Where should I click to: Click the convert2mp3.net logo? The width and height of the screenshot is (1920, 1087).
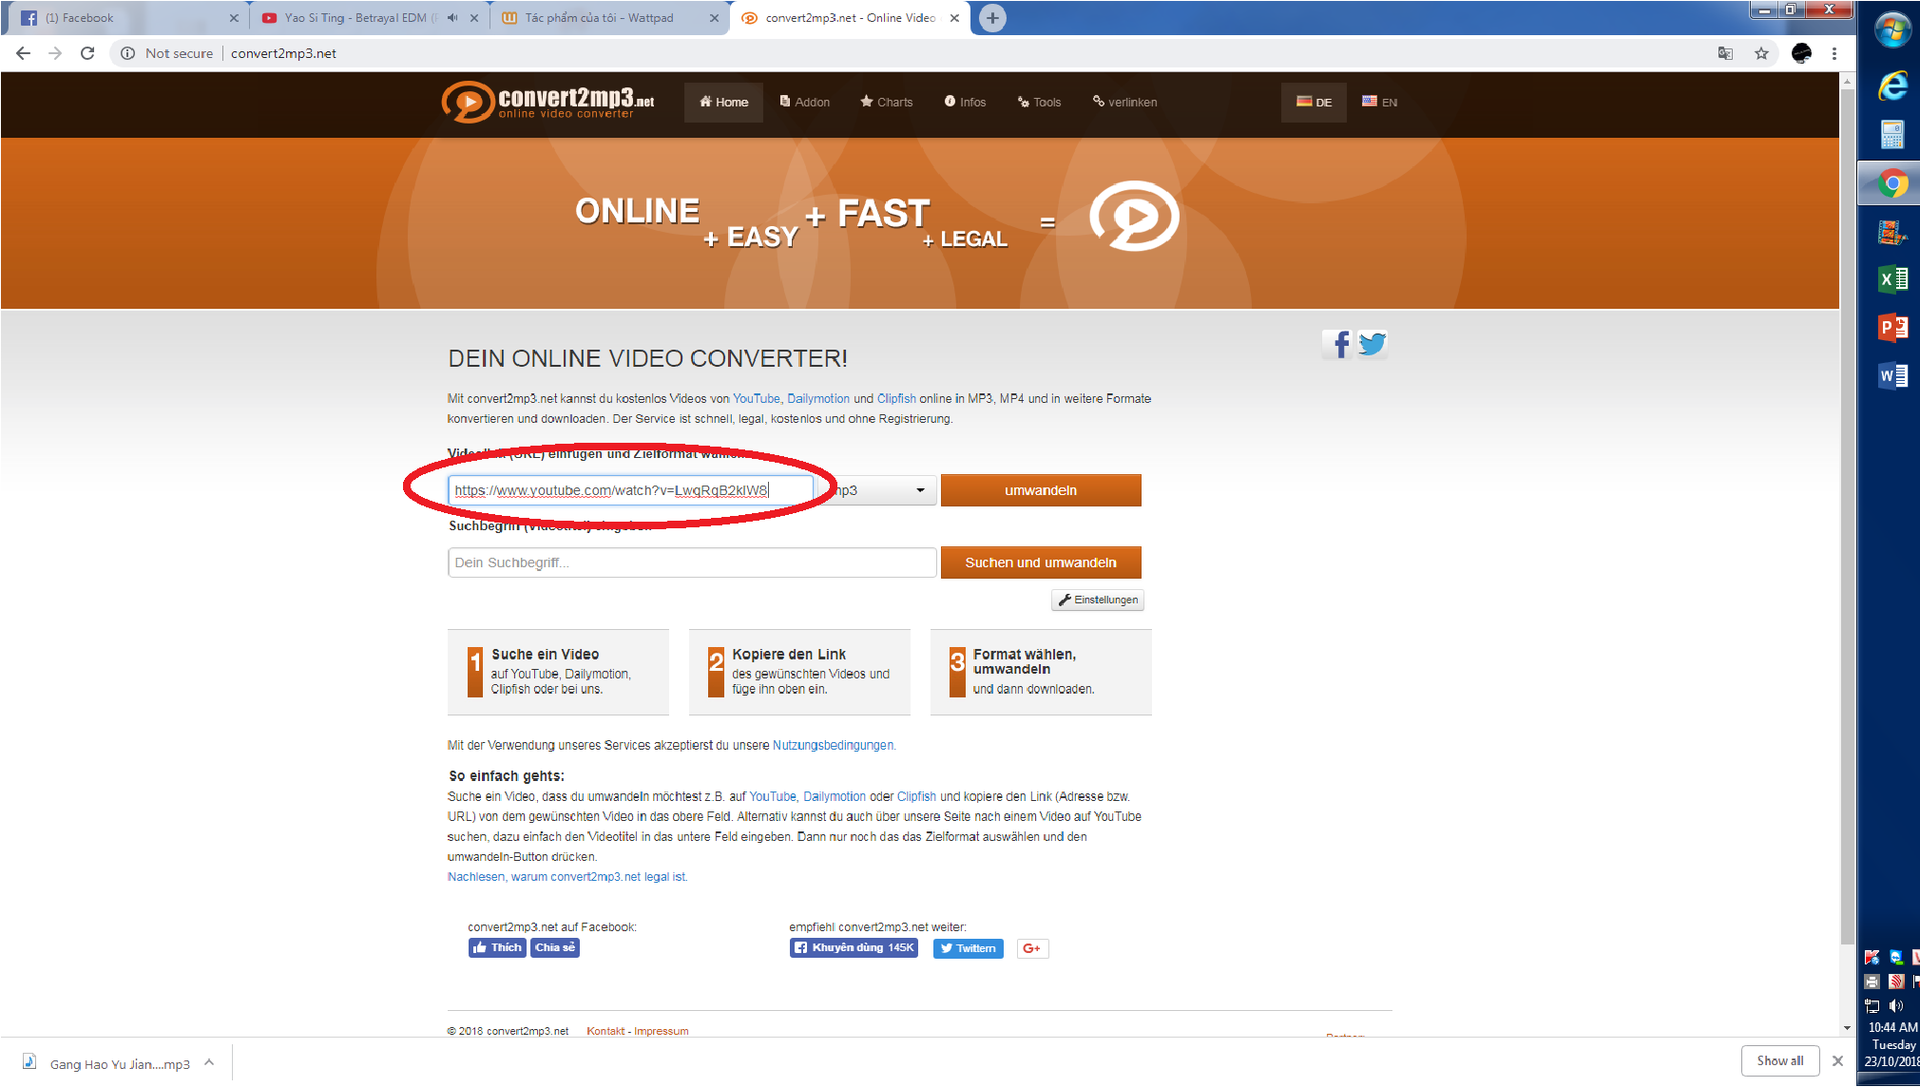pos(548,101)
